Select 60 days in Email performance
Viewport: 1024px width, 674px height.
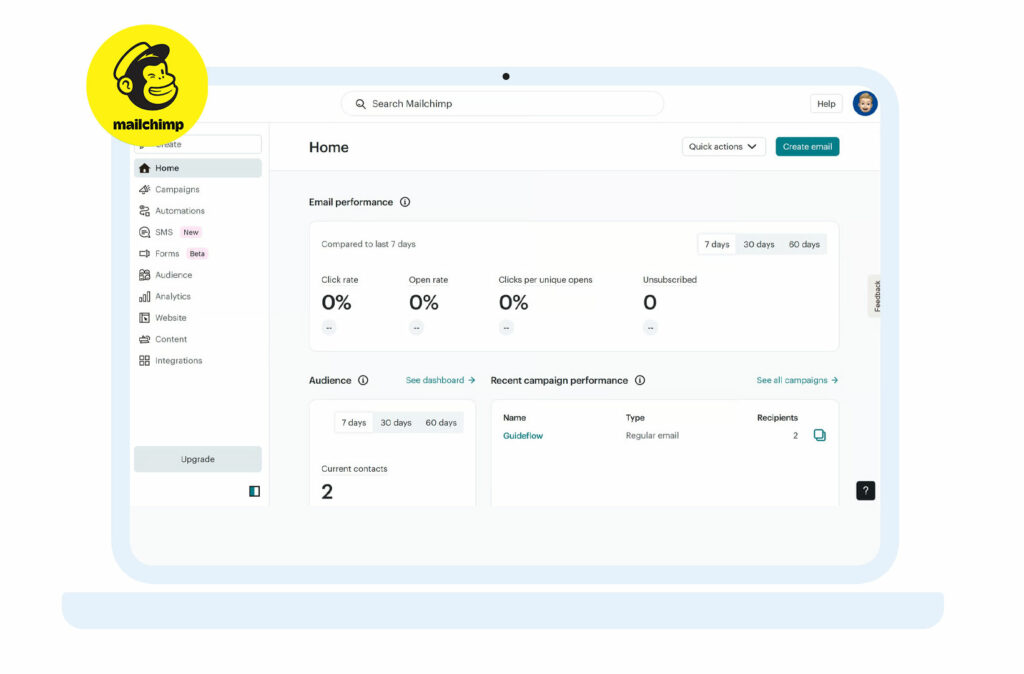point(804,244)
